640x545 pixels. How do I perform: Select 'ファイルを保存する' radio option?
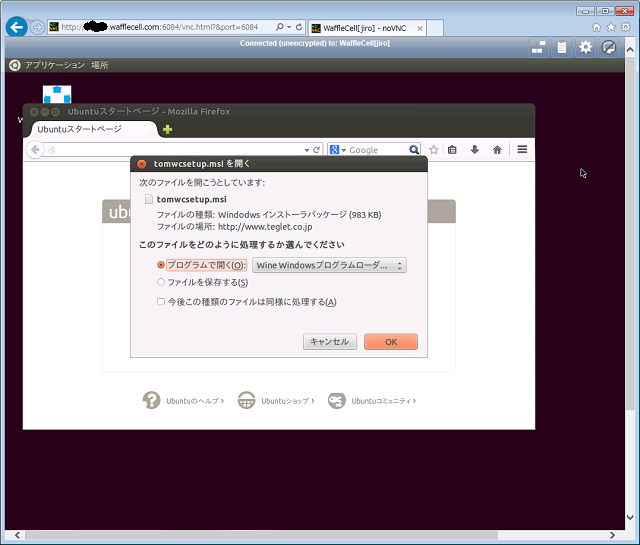(x=161, y=282)
